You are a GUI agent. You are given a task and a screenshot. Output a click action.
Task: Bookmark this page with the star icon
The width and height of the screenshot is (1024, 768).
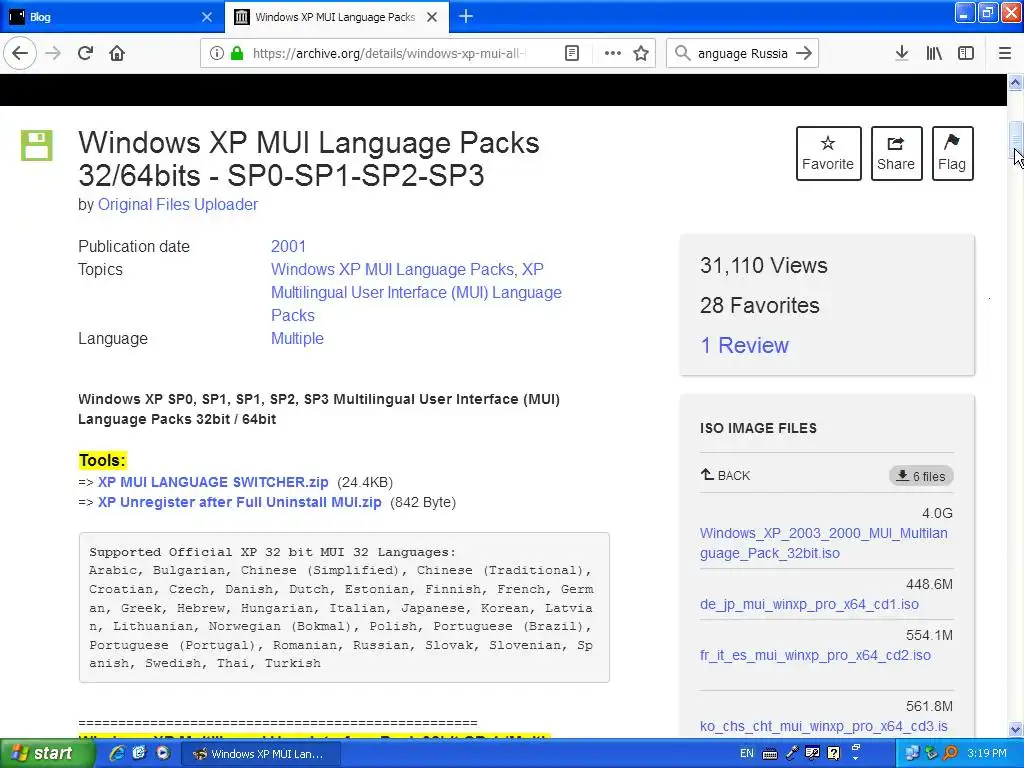pos(641,53)
